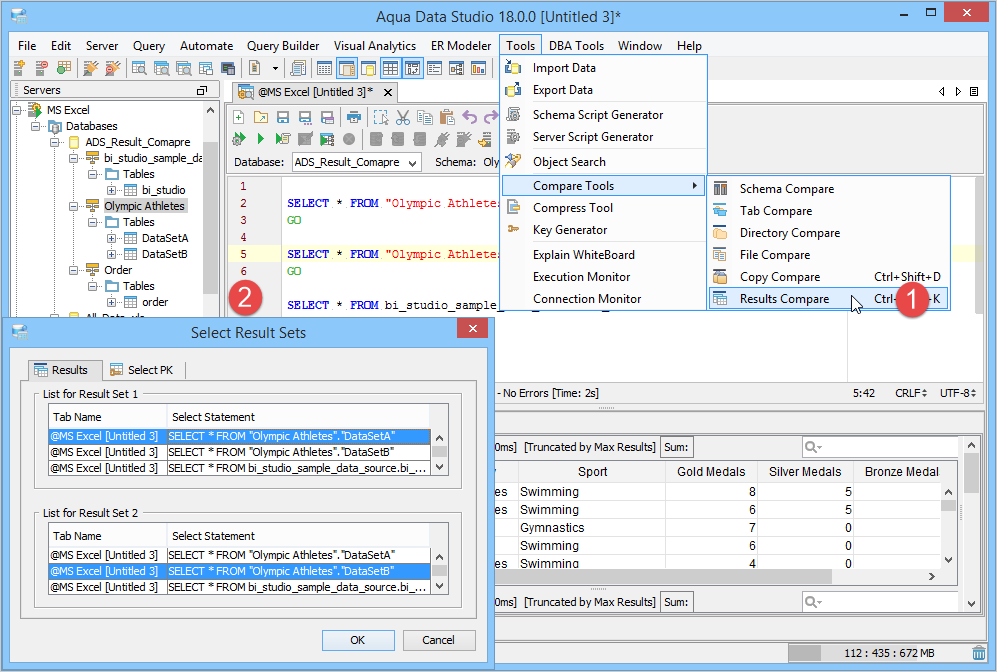The width and height of the screenshot is (997, 672).
Task: Select DataSetA row in List for Result Set 2
Action: coord(240,555)
